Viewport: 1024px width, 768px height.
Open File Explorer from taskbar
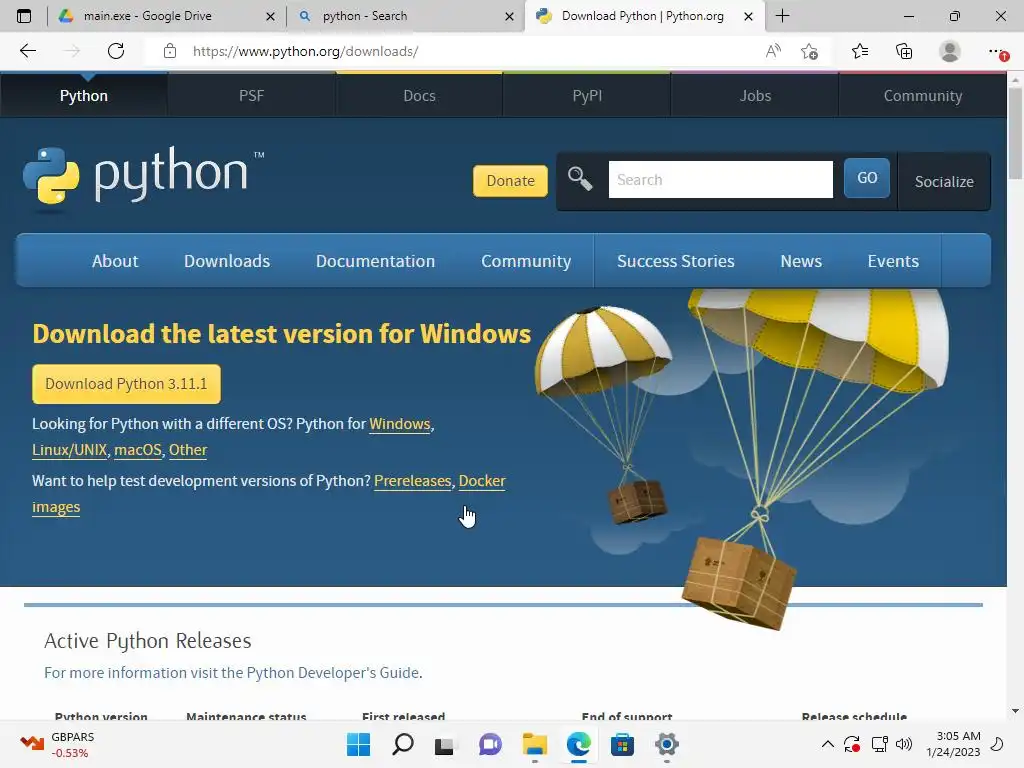point(534,744)
